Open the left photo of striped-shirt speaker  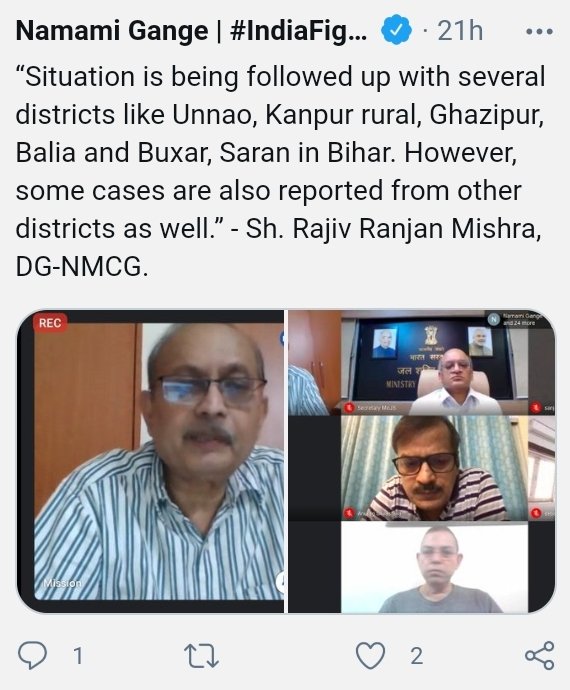pos(151,461)
